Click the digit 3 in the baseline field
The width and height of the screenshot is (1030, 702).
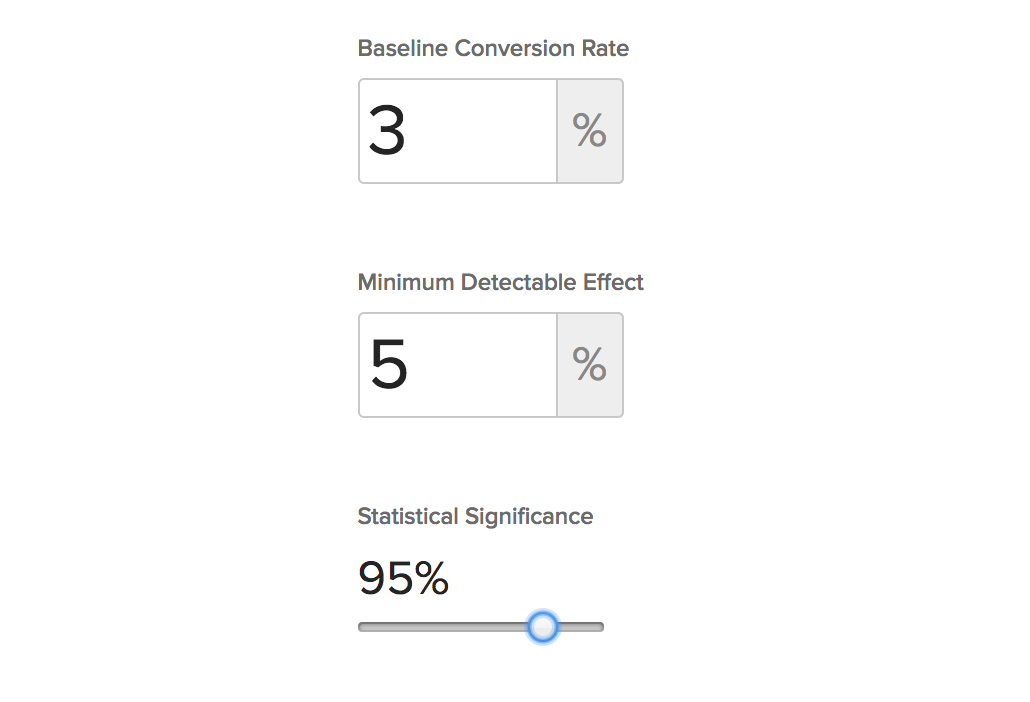(x=386, y=131)
